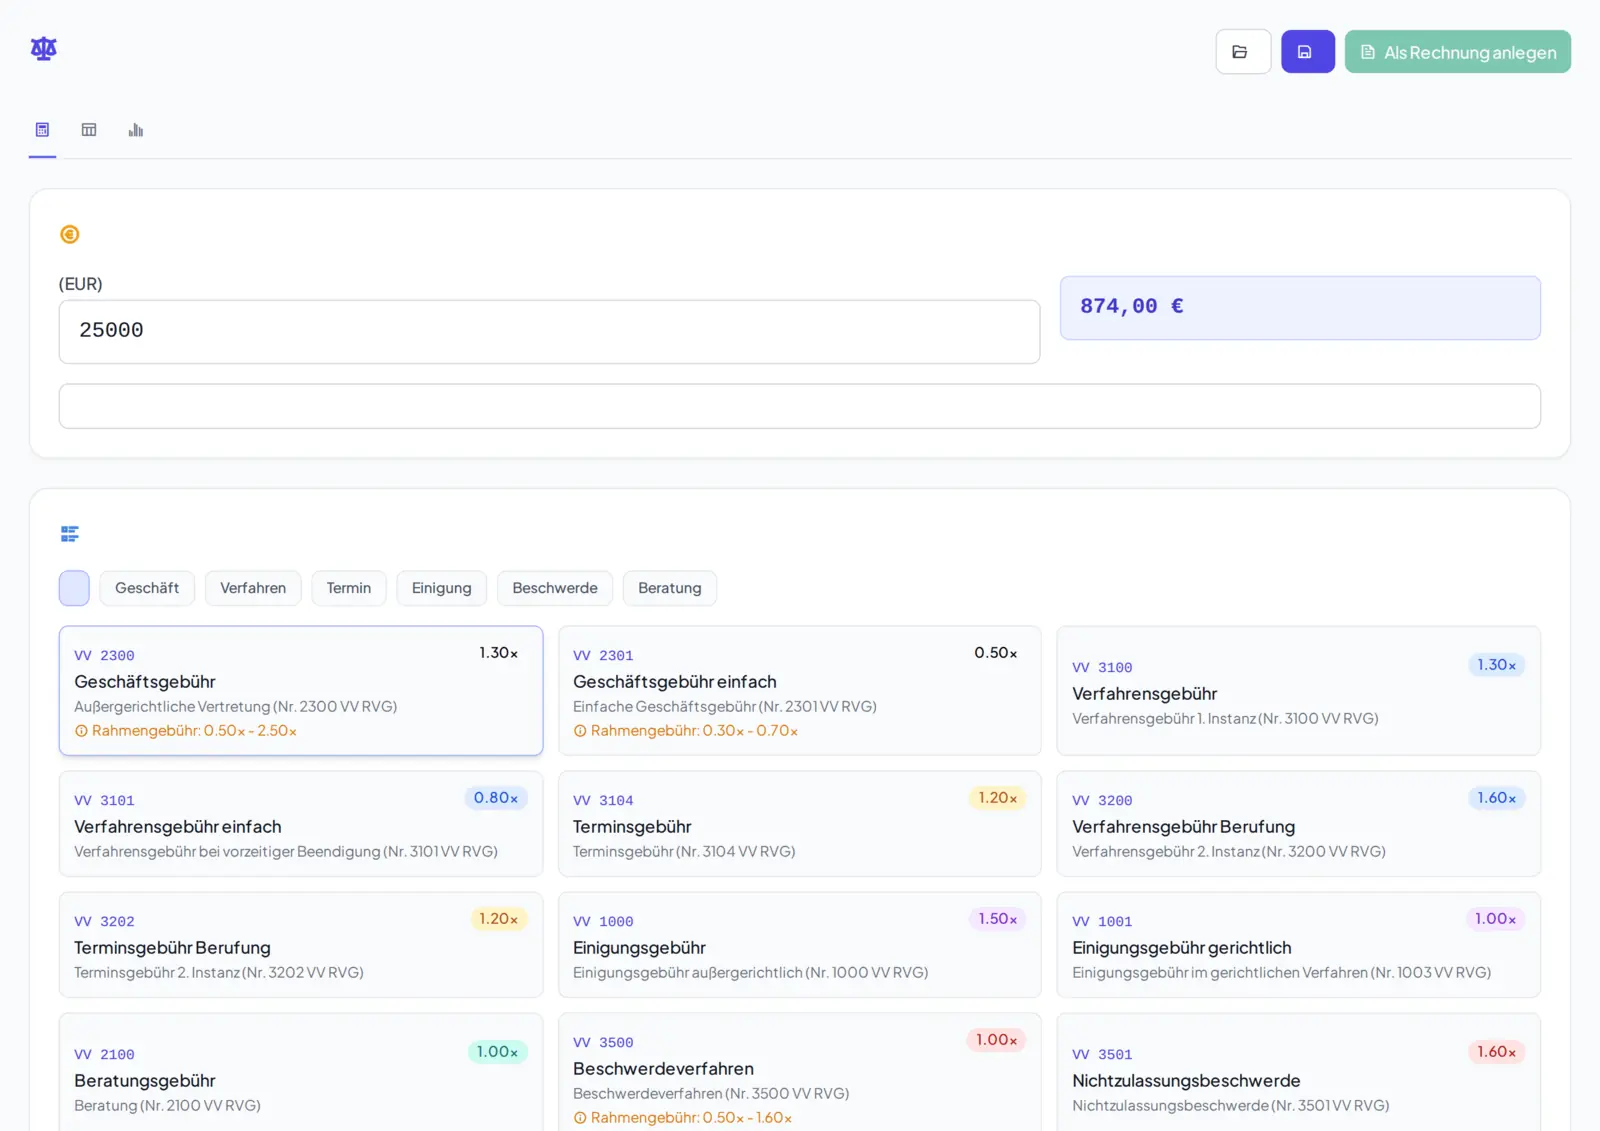The width and height of the screenshot is (1600, 1131).
Task: Select the VV 3100 Verfahrensgebühr card
Action: pyautogui.click(x=1298, y=691)
